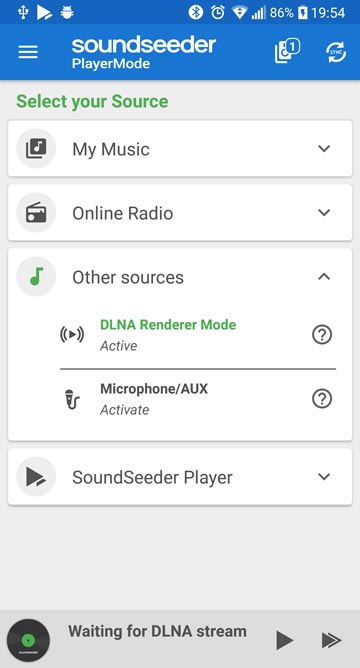The image size is (360, 668).
Task: Tap the connected speakers icon with badge
Action: [x=287, y=52]
